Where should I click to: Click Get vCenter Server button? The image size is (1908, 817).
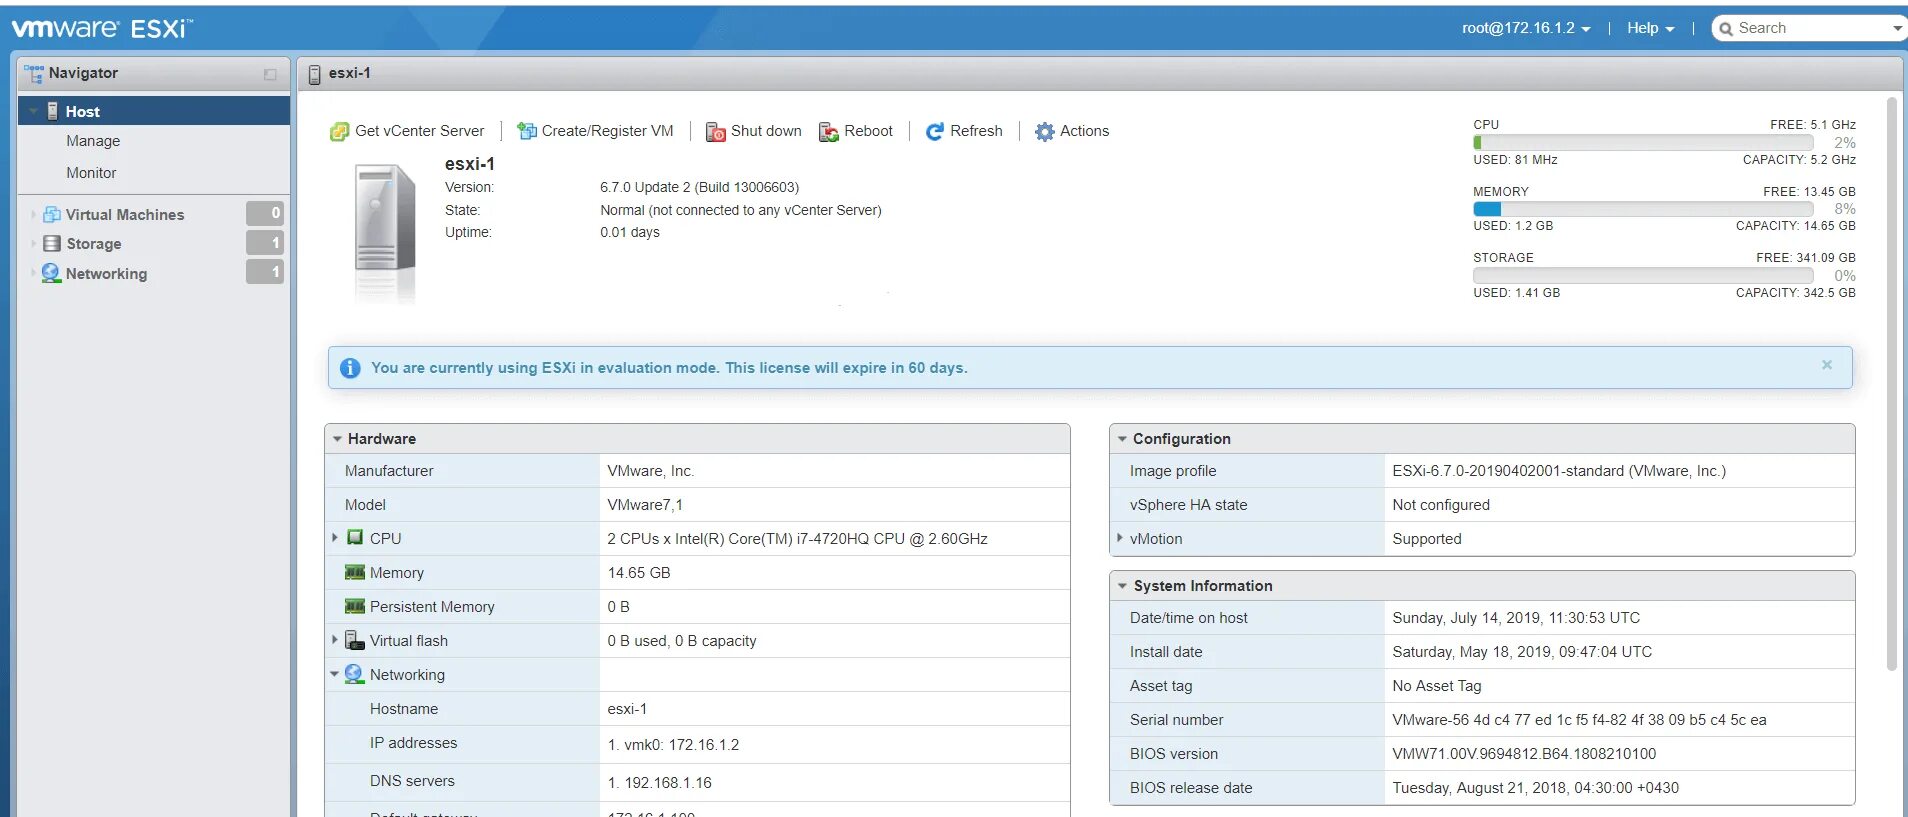pyautogui.click(x=407, y=131)
